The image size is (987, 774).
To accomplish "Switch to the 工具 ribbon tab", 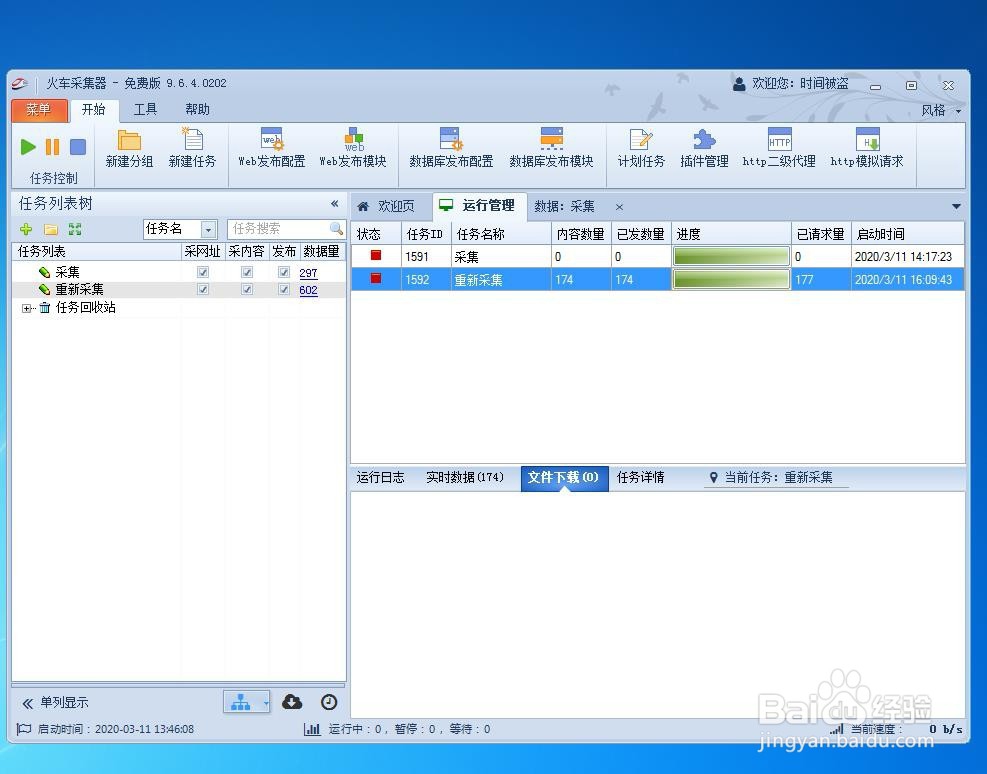I will [x=145, y=109].
